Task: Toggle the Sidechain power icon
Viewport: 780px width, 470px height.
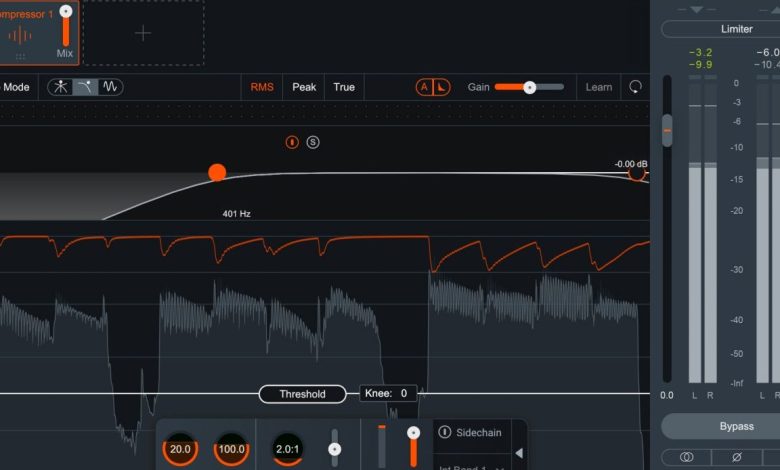Action: click(445, 432)
